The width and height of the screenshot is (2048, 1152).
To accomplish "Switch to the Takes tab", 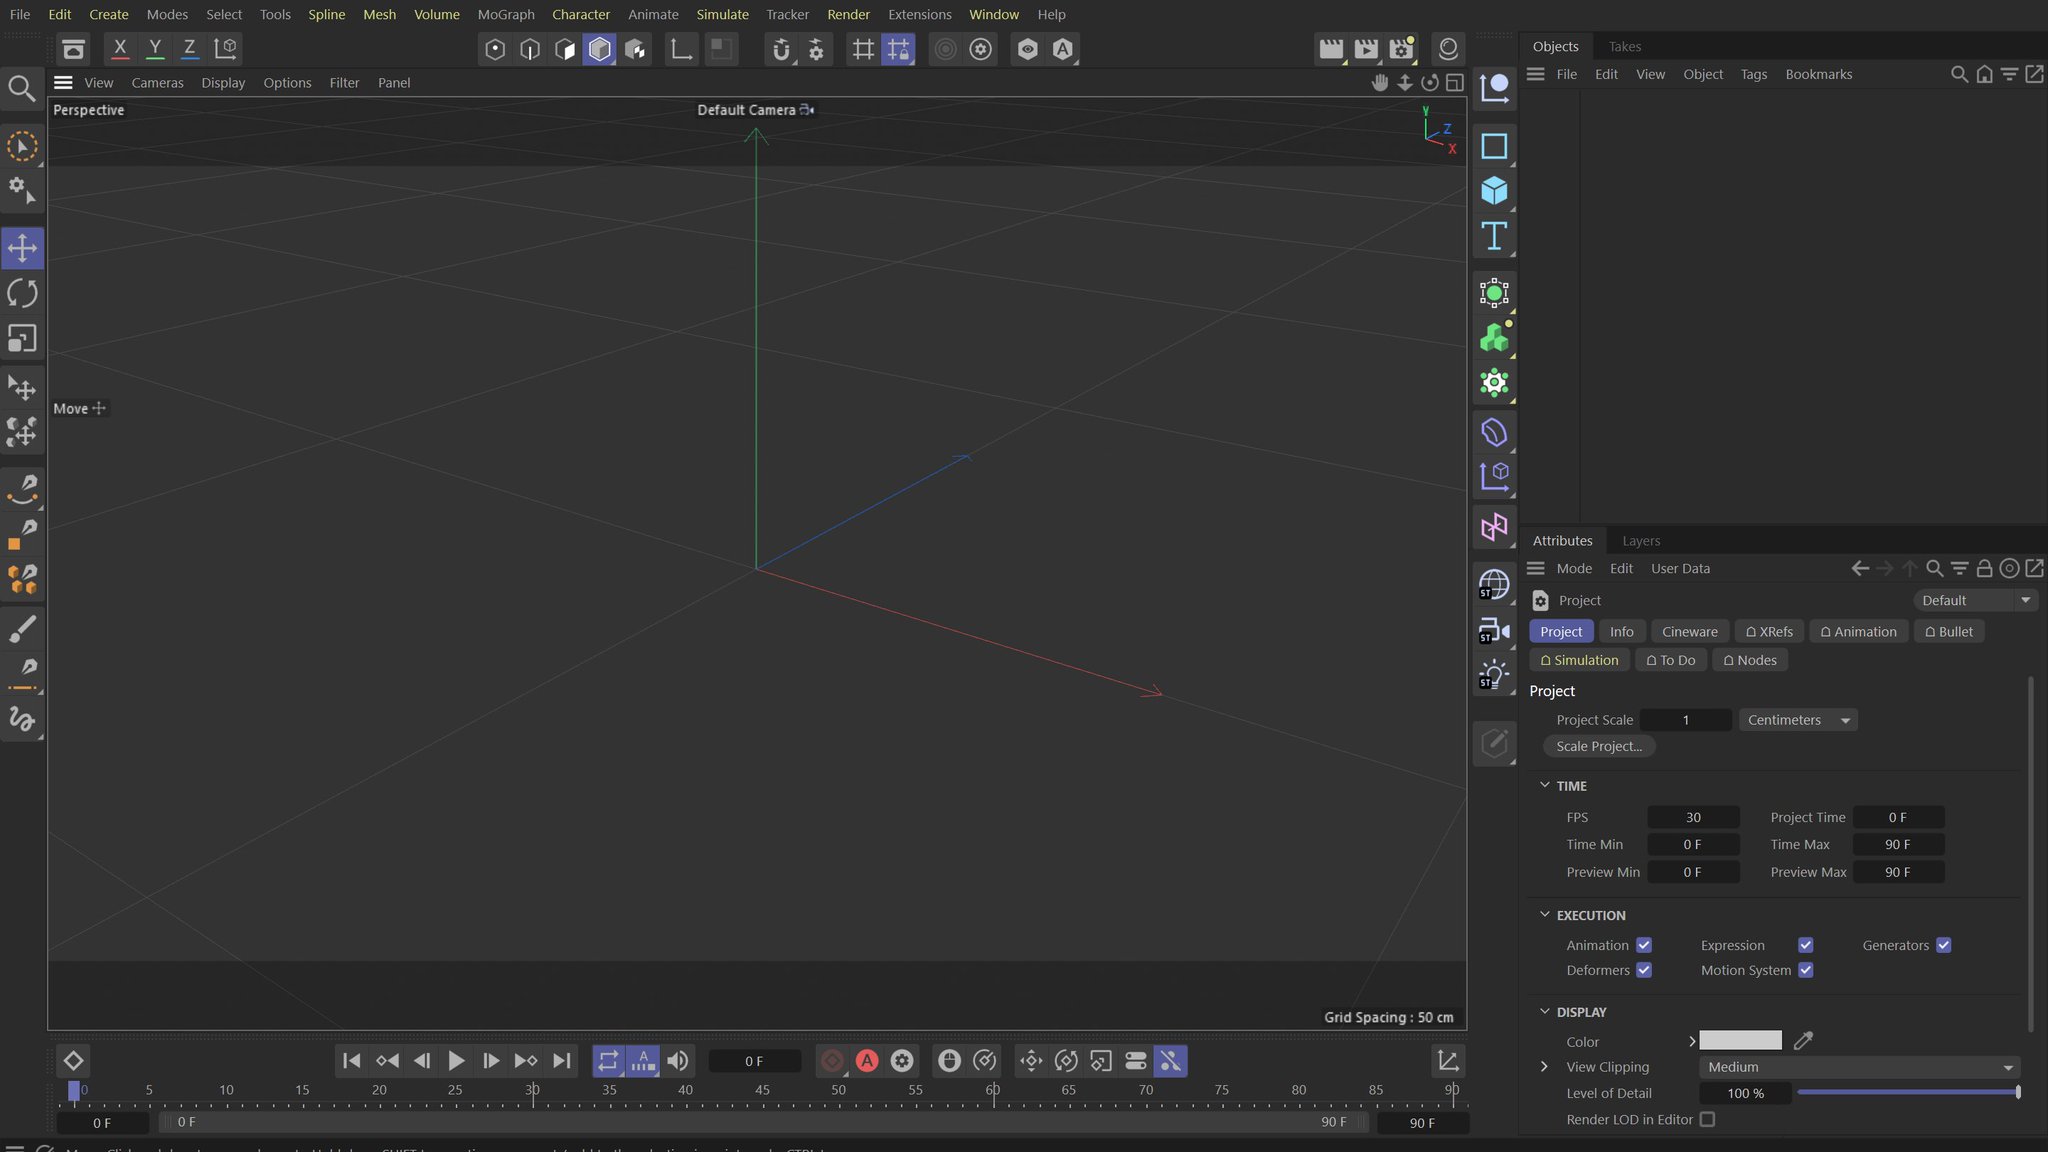I will pos(1624,46).
